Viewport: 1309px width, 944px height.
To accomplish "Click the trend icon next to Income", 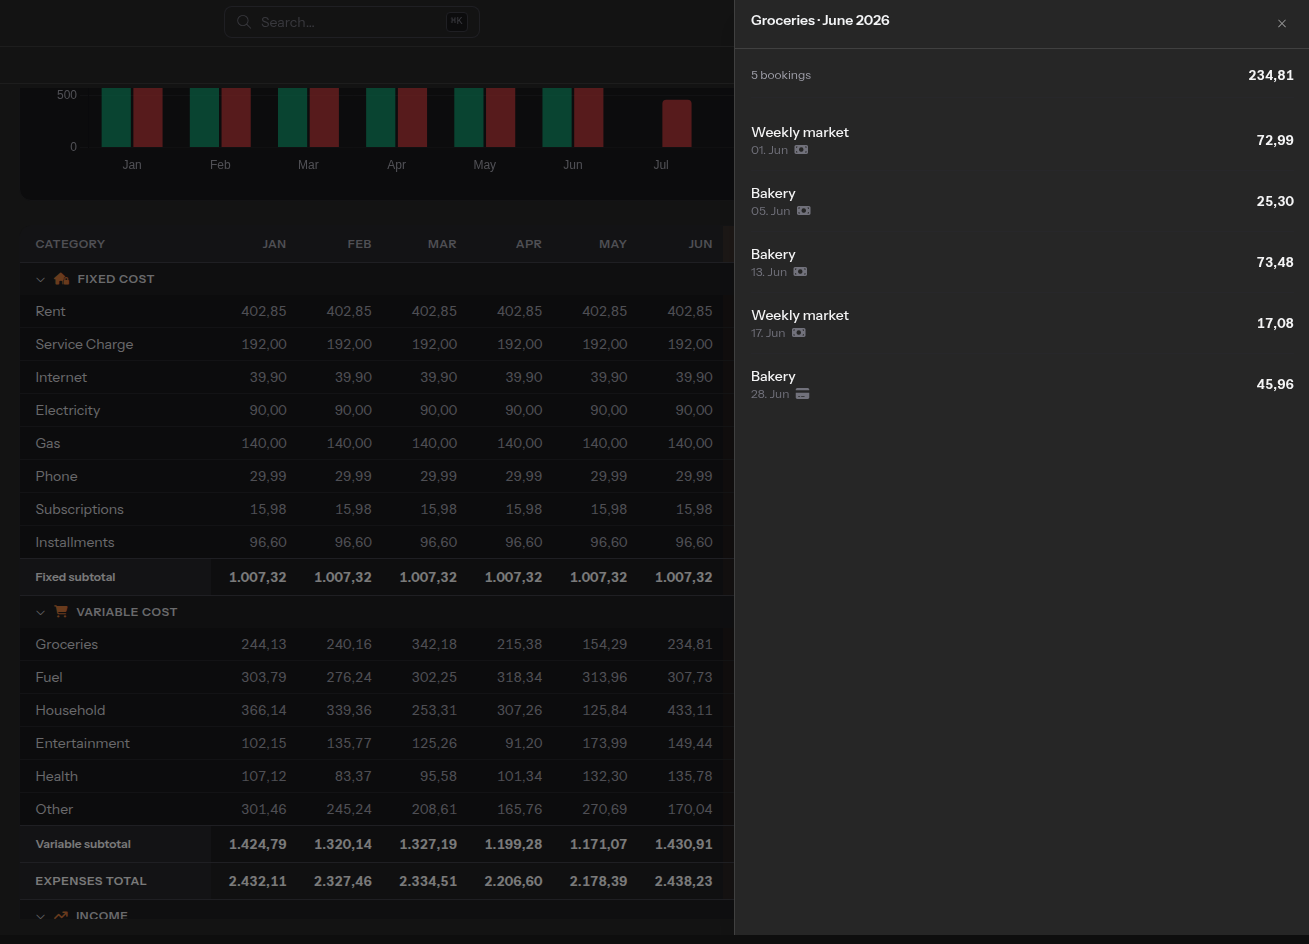I will (x=61, y=916).
